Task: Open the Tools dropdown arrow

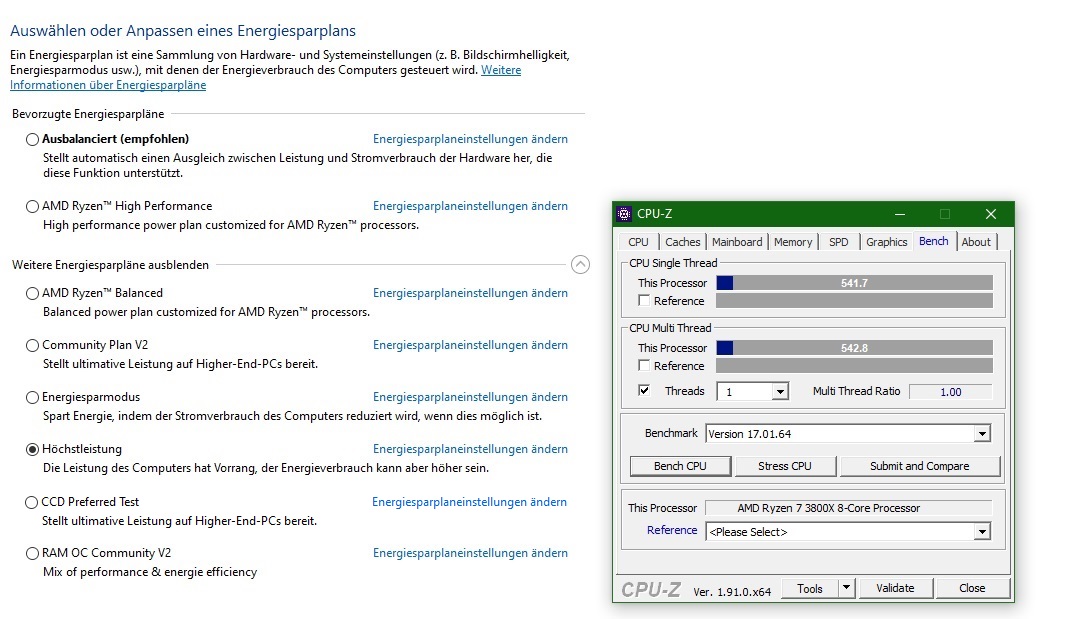Action: pyautogui.click(x=846, y=588)
